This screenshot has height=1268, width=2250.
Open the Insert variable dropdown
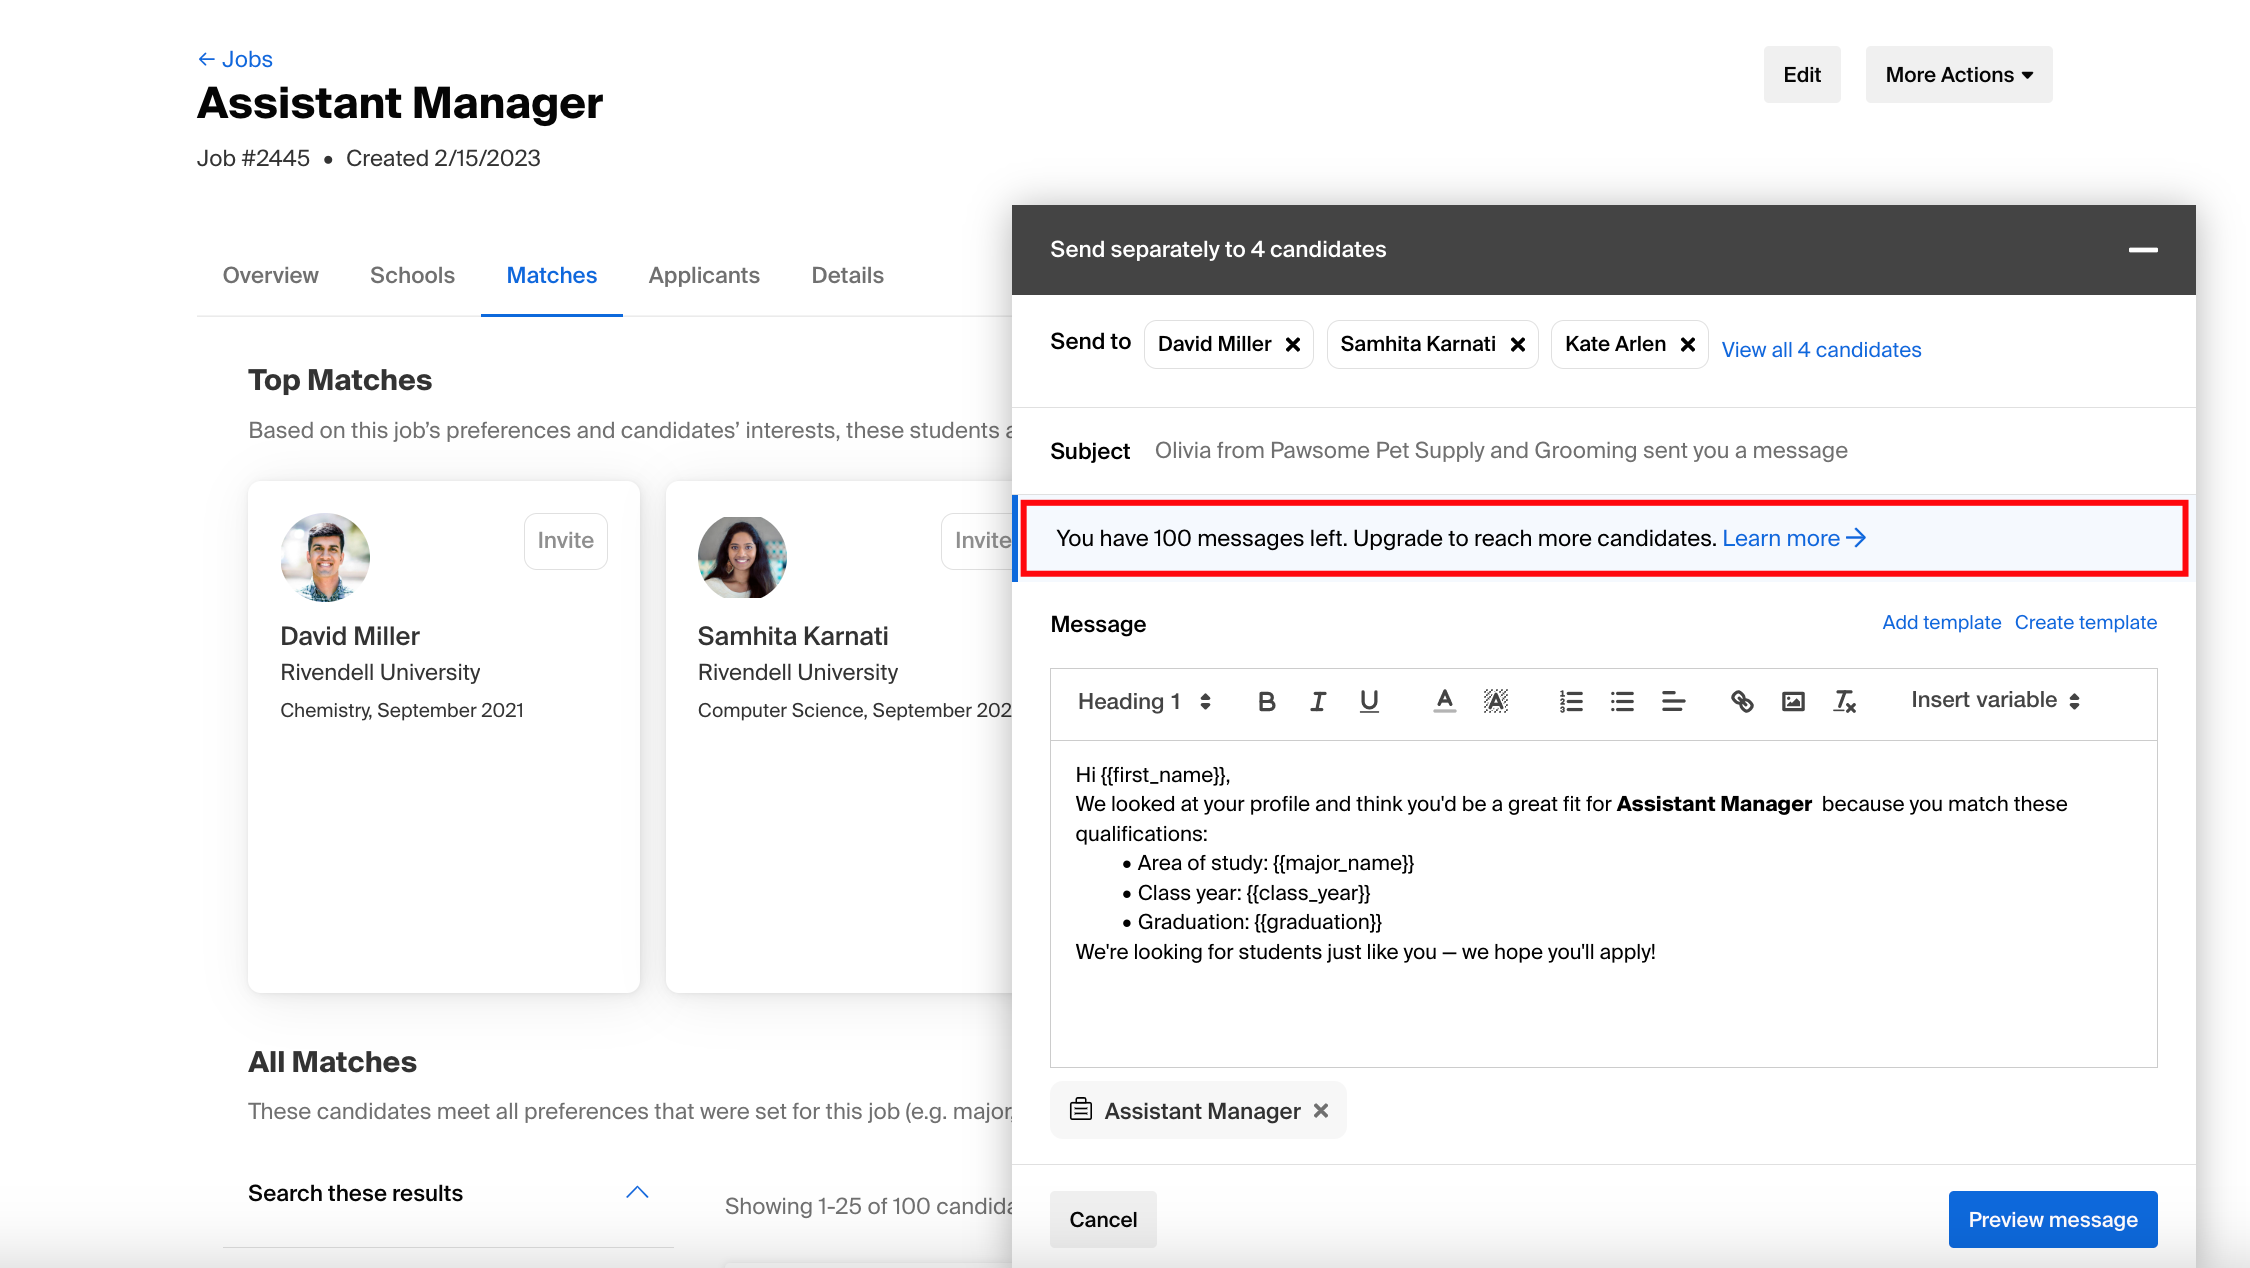point(1995,701)
